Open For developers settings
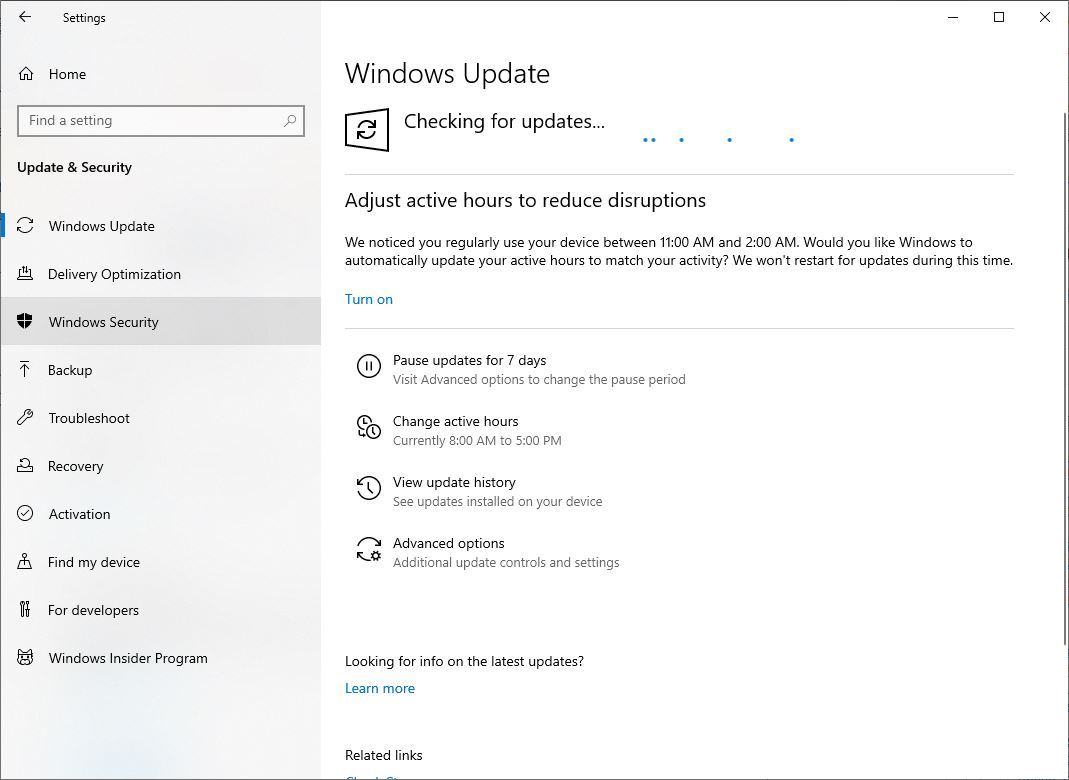 [x=161, y=610]
